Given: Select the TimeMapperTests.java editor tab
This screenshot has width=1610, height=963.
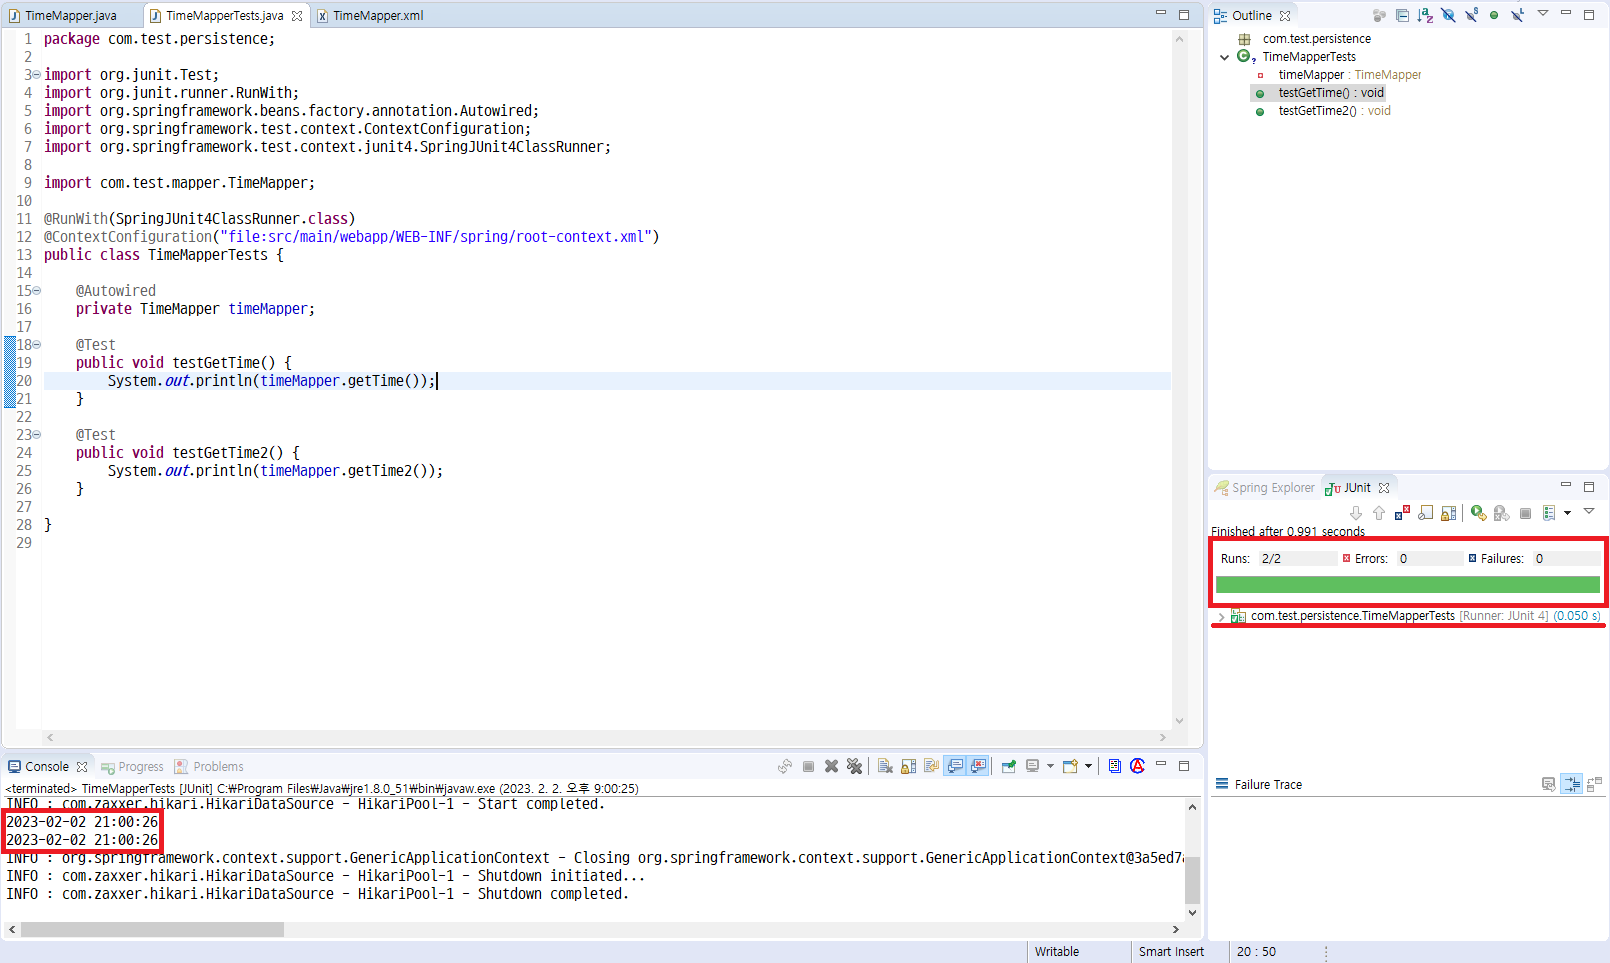Looking at the screenshot, I should [225, 15].
